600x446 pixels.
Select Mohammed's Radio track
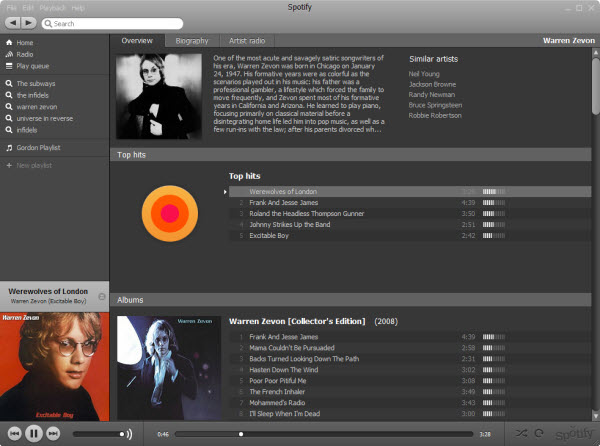[x=410, y=403]
